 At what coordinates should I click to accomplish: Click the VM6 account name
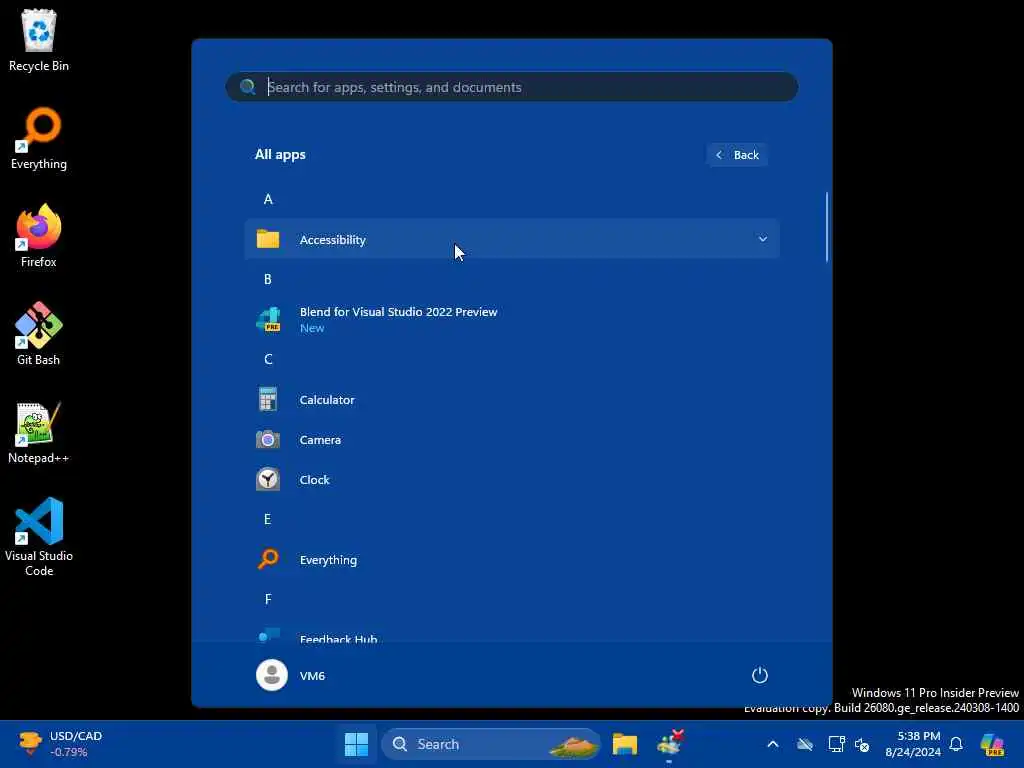tap(312, 675)
